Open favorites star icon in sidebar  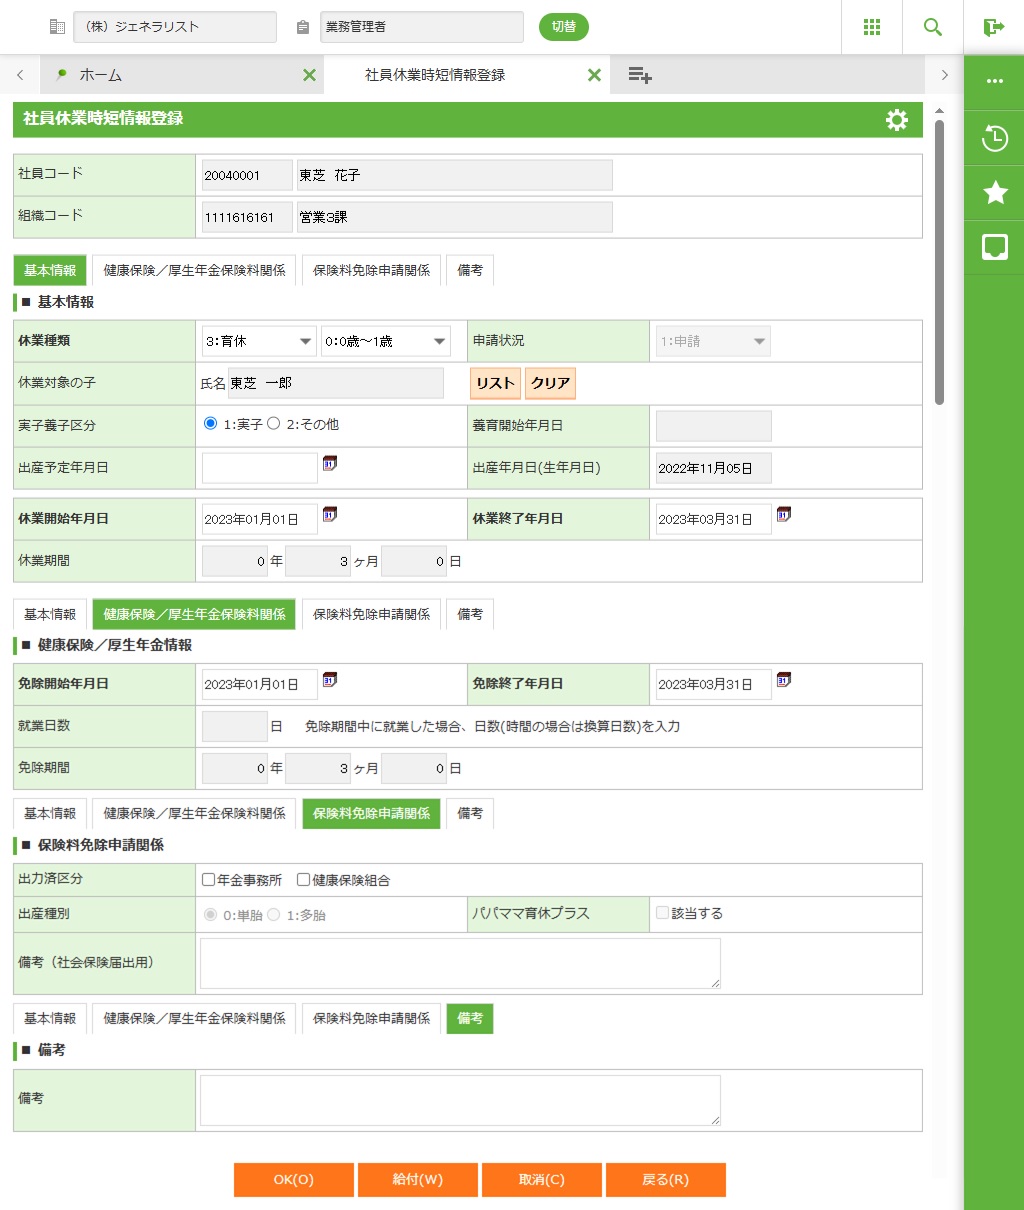tap(995, 192)
